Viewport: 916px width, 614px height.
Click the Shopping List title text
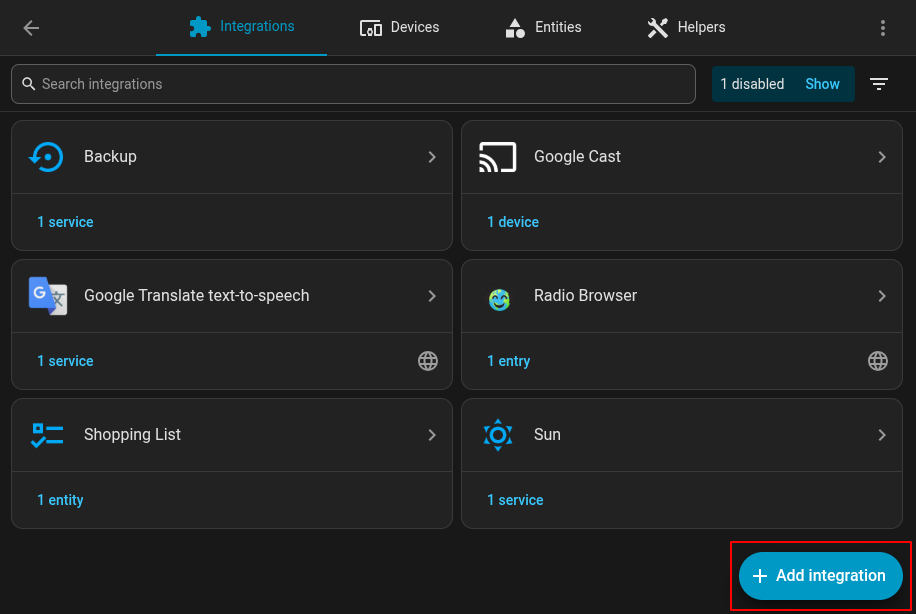point(132,435)
